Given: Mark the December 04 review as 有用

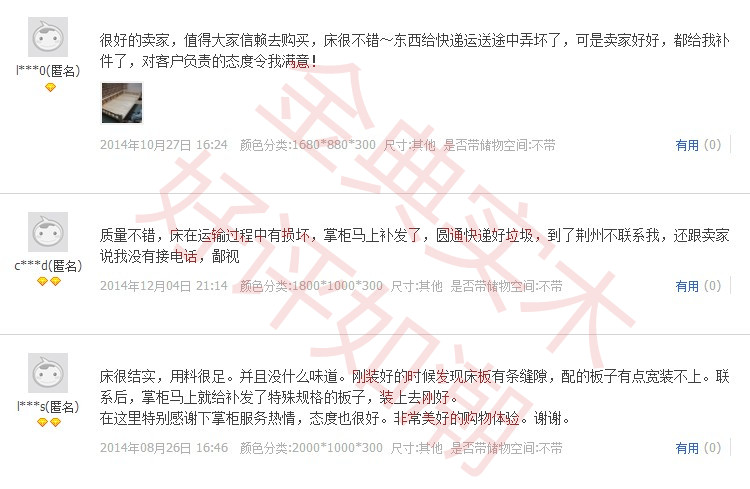Looking at the screenshot, I should tap(687, 286).
